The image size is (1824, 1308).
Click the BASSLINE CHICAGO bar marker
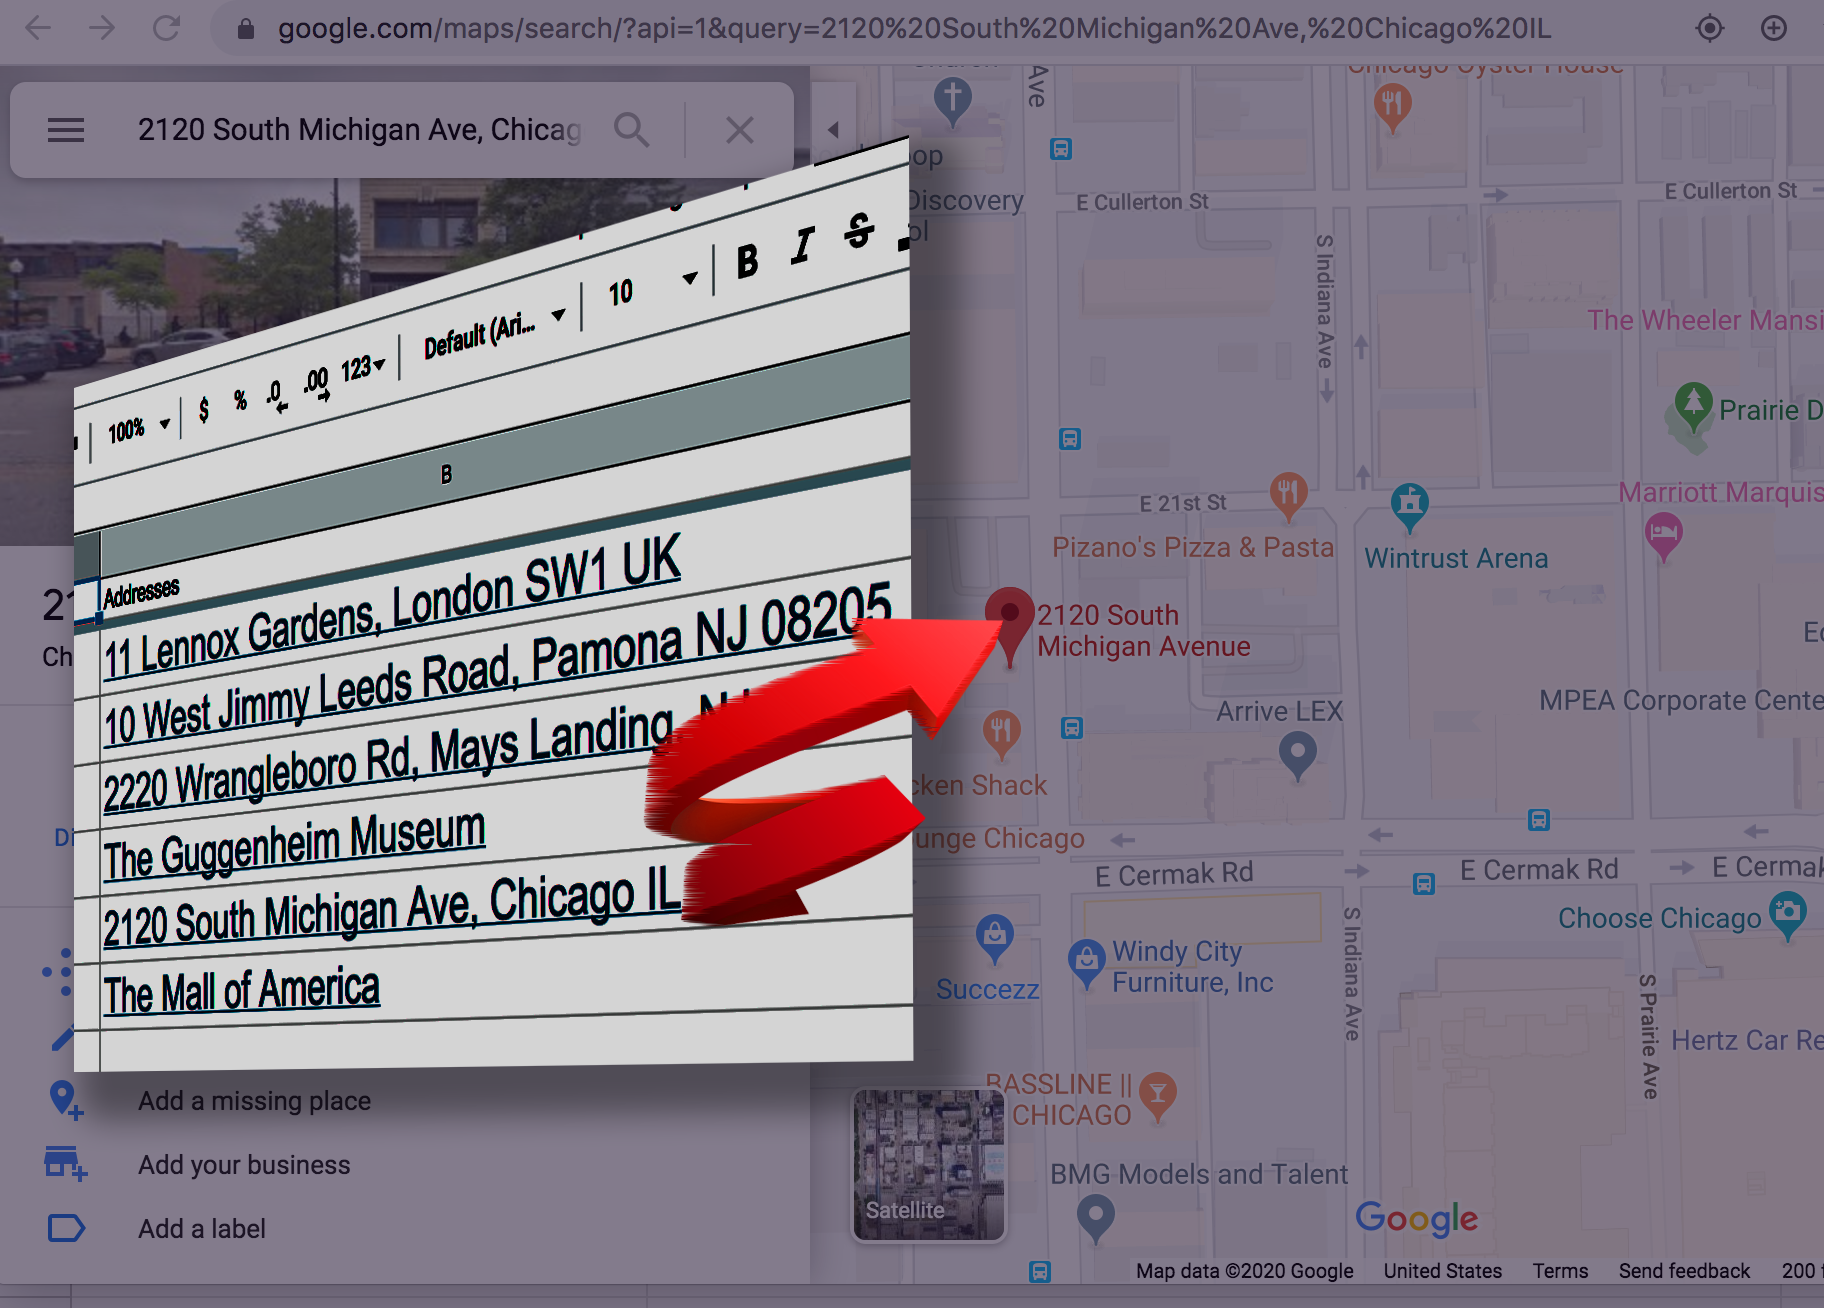point(1157,1096)
